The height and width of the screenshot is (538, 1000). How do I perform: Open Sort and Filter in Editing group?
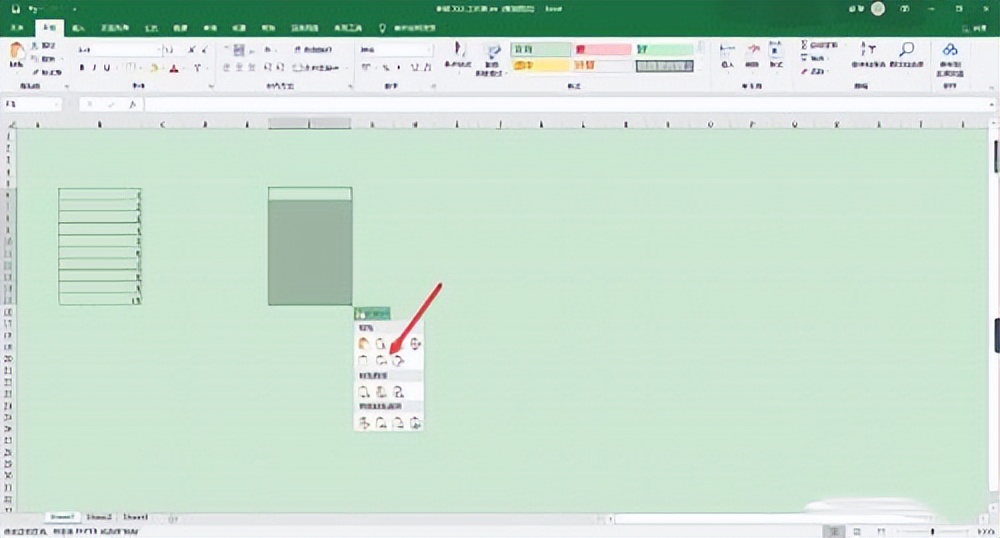click(x=868, y=55)
